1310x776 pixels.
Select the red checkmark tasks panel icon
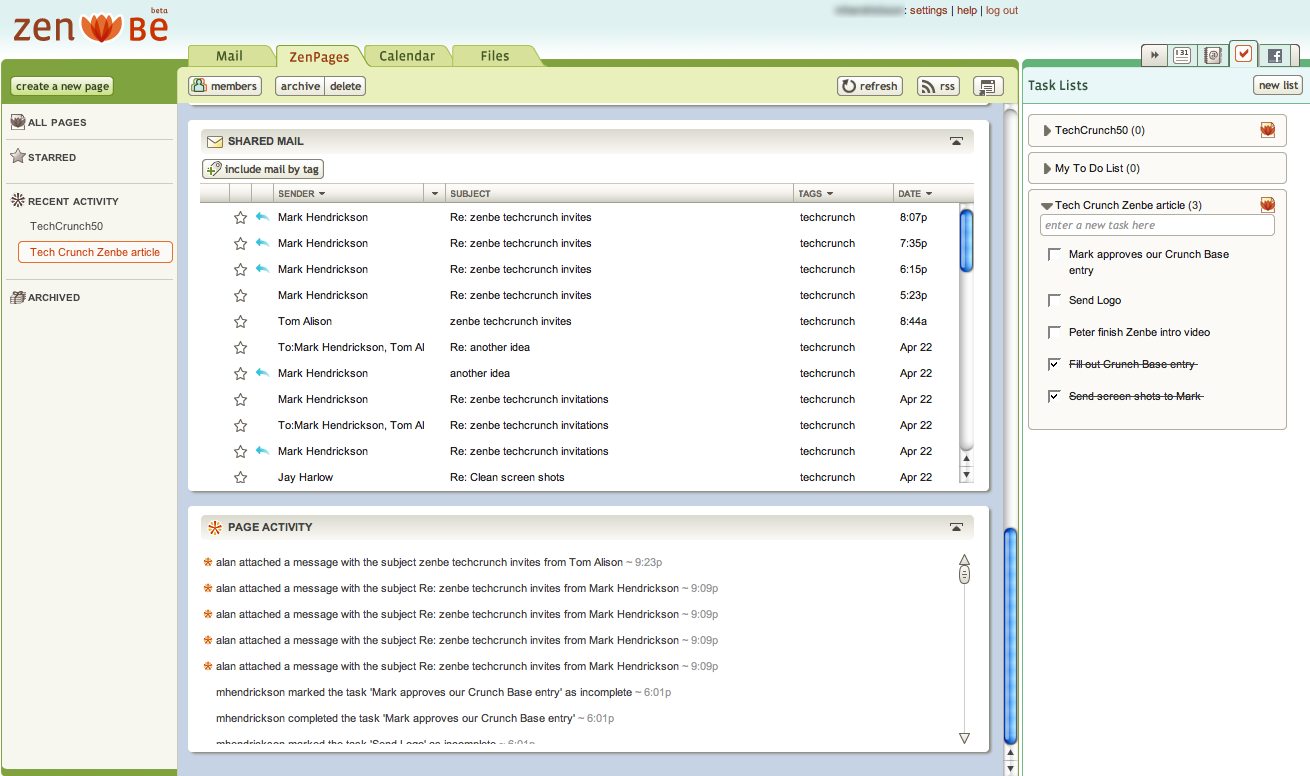tap(1243, 54)
